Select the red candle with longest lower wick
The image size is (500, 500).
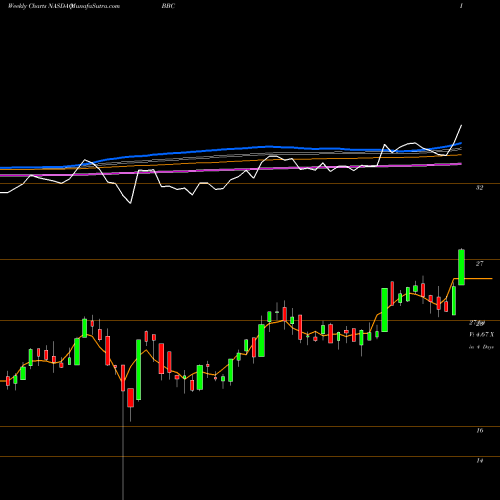pyautogui.click(x=123, y=378)
